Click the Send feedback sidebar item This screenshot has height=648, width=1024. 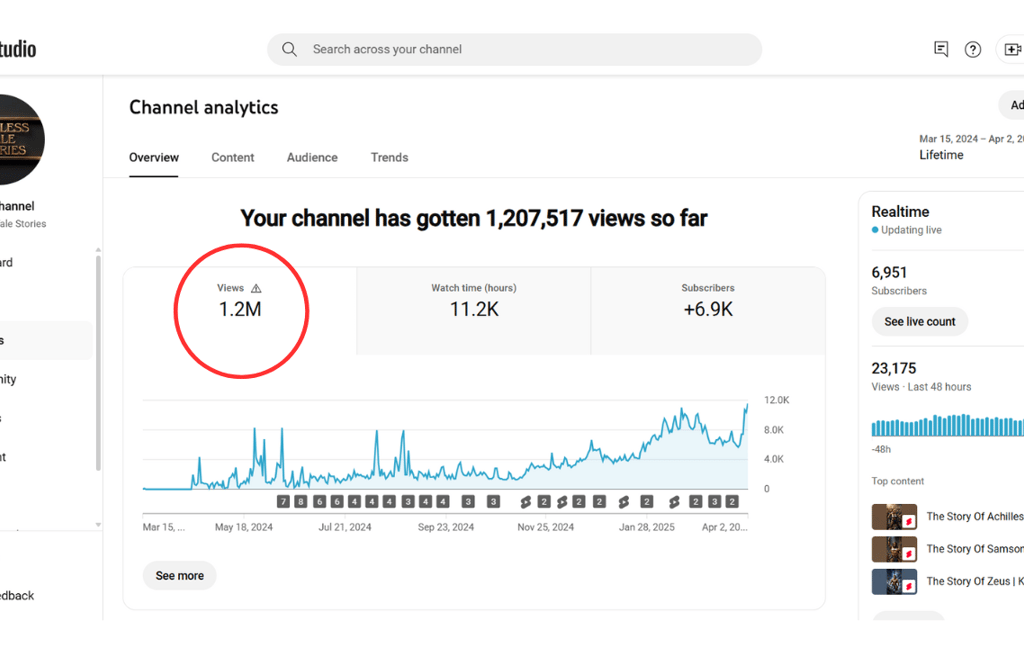(x=17, y=596)
